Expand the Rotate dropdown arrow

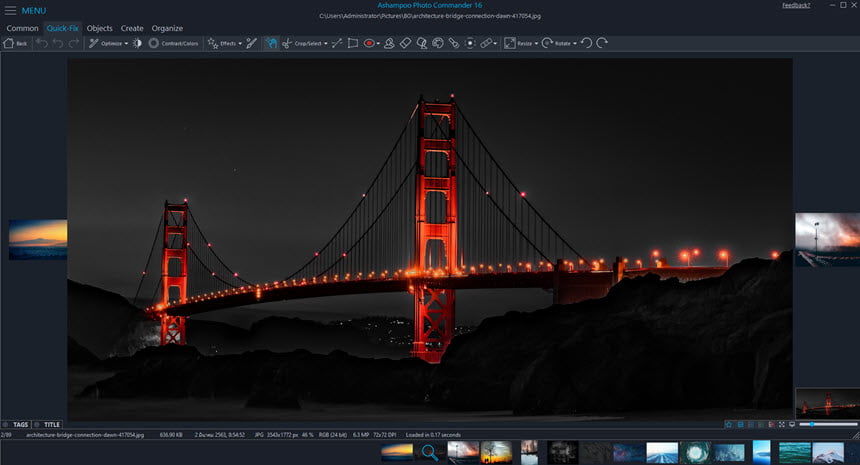[x=575, y=43]
